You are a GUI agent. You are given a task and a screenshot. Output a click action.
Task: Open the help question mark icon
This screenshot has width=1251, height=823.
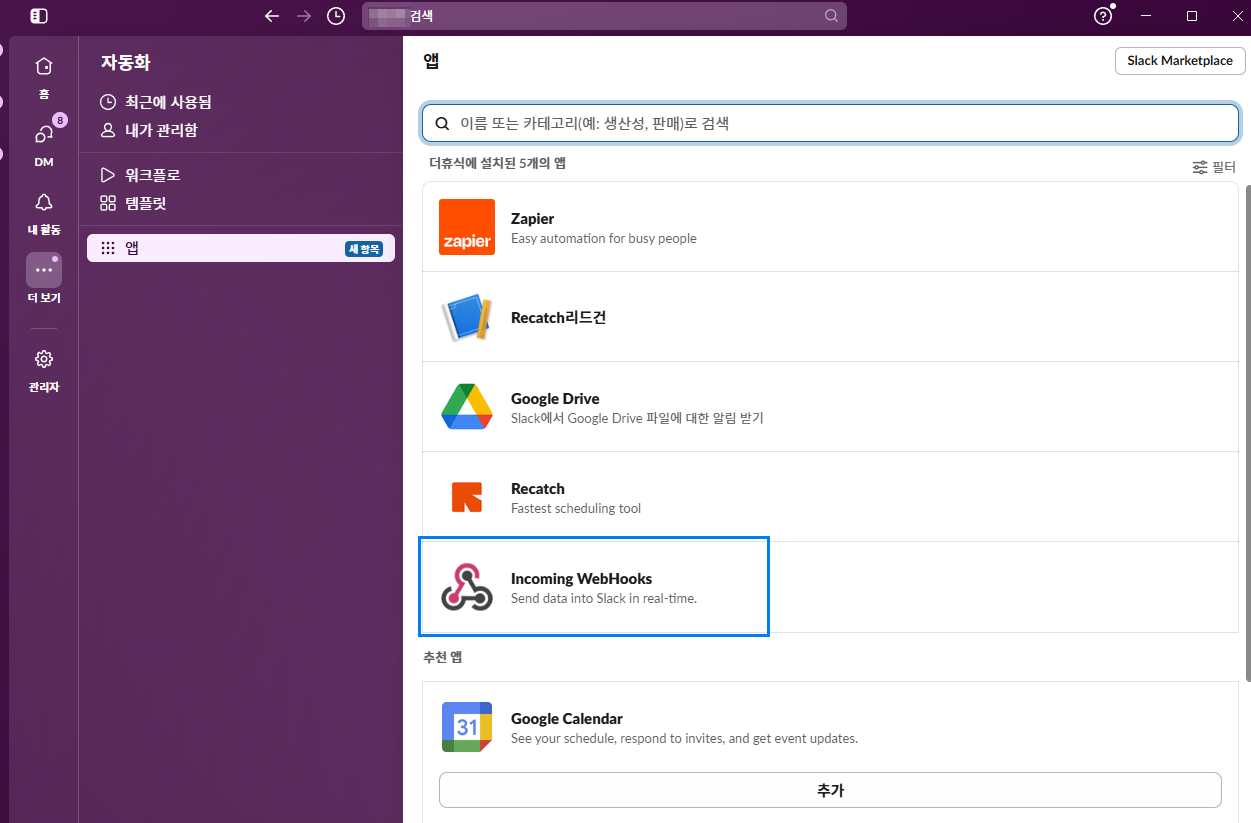pyautogui.click(x=1103, y=16)
